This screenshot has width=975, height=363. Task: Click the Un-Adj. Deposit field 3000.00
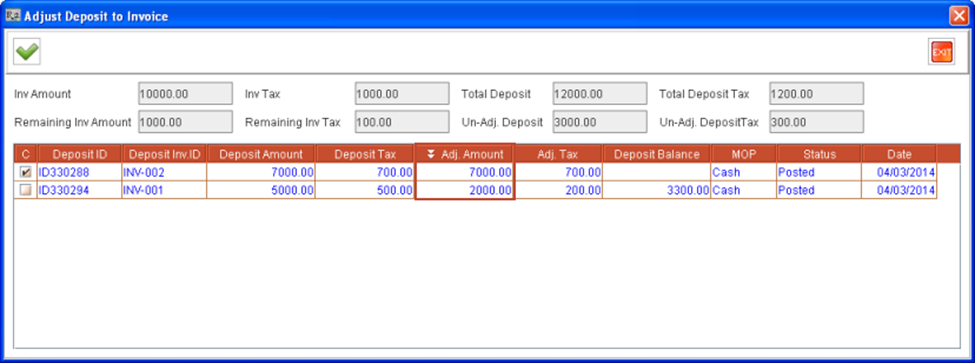click(599, 122)
